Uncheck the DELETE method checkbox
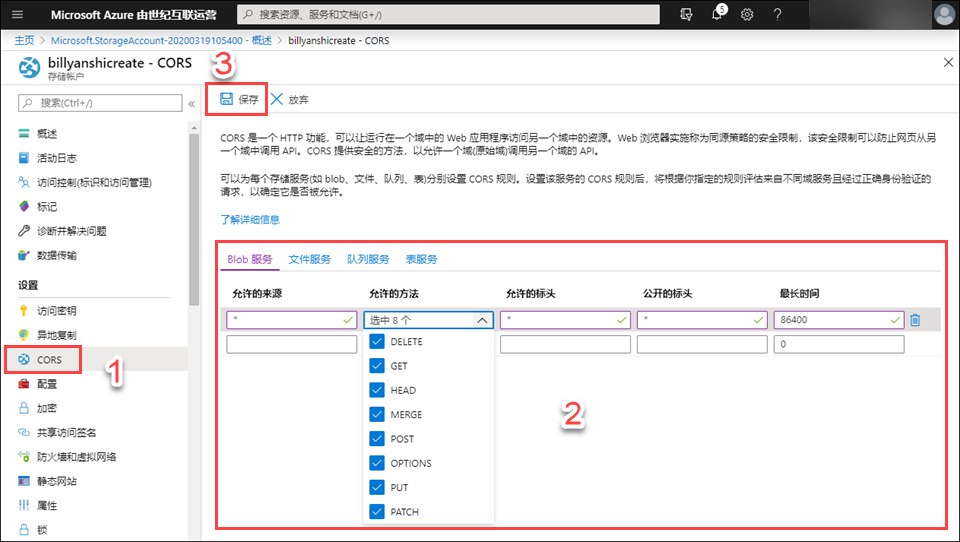Image resolution: width=960 pixels, height=542 pixels. pyautogui.click(x=377, y=342)
